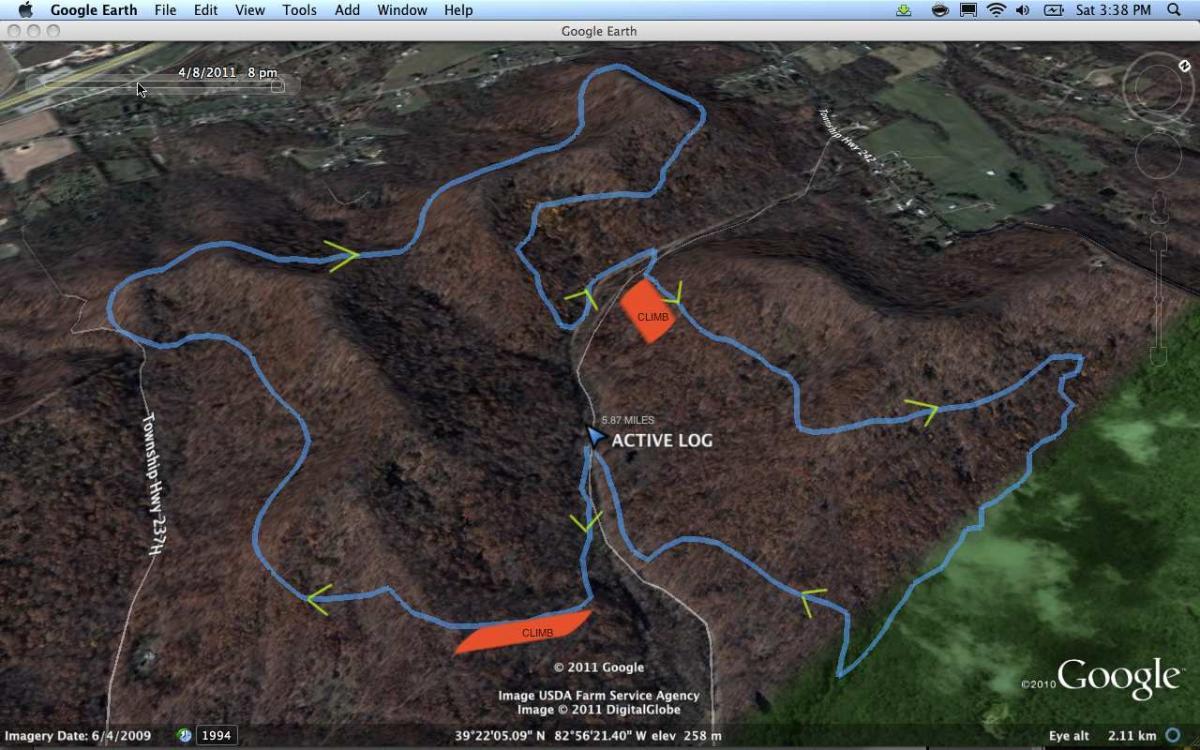1200x750 pixels.
Task: Click the battery status menu bar icon
Action: pyautogui.click(x=1055, y=10)
